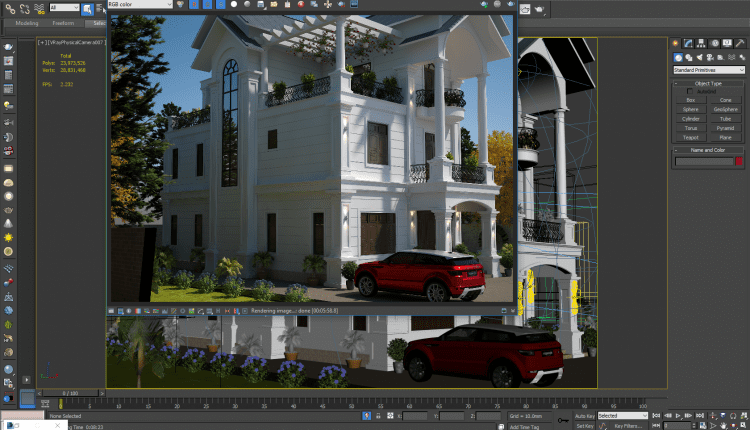The image size is (750, 430).
Task: Click the Load image folder icon
Action: point(274,4)
